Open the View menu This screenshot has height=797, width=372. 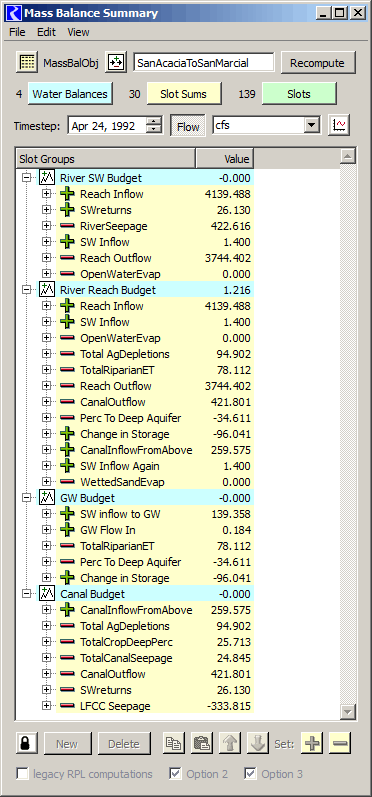78,32
